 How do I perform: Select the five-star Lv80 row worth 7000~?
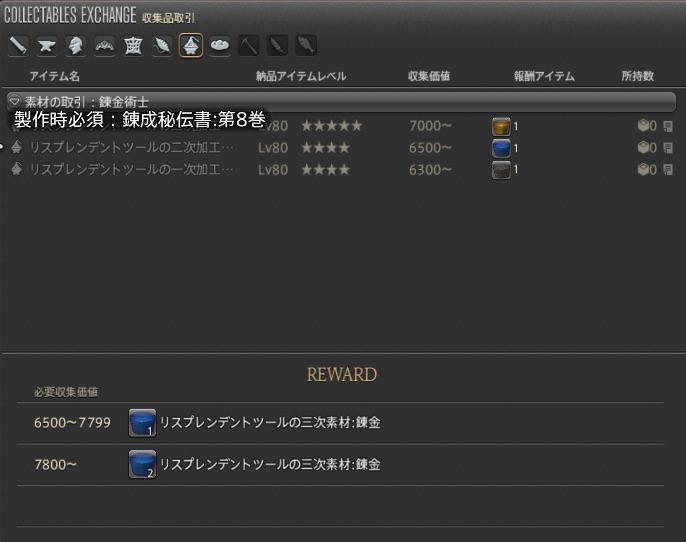tap(330, 126)
